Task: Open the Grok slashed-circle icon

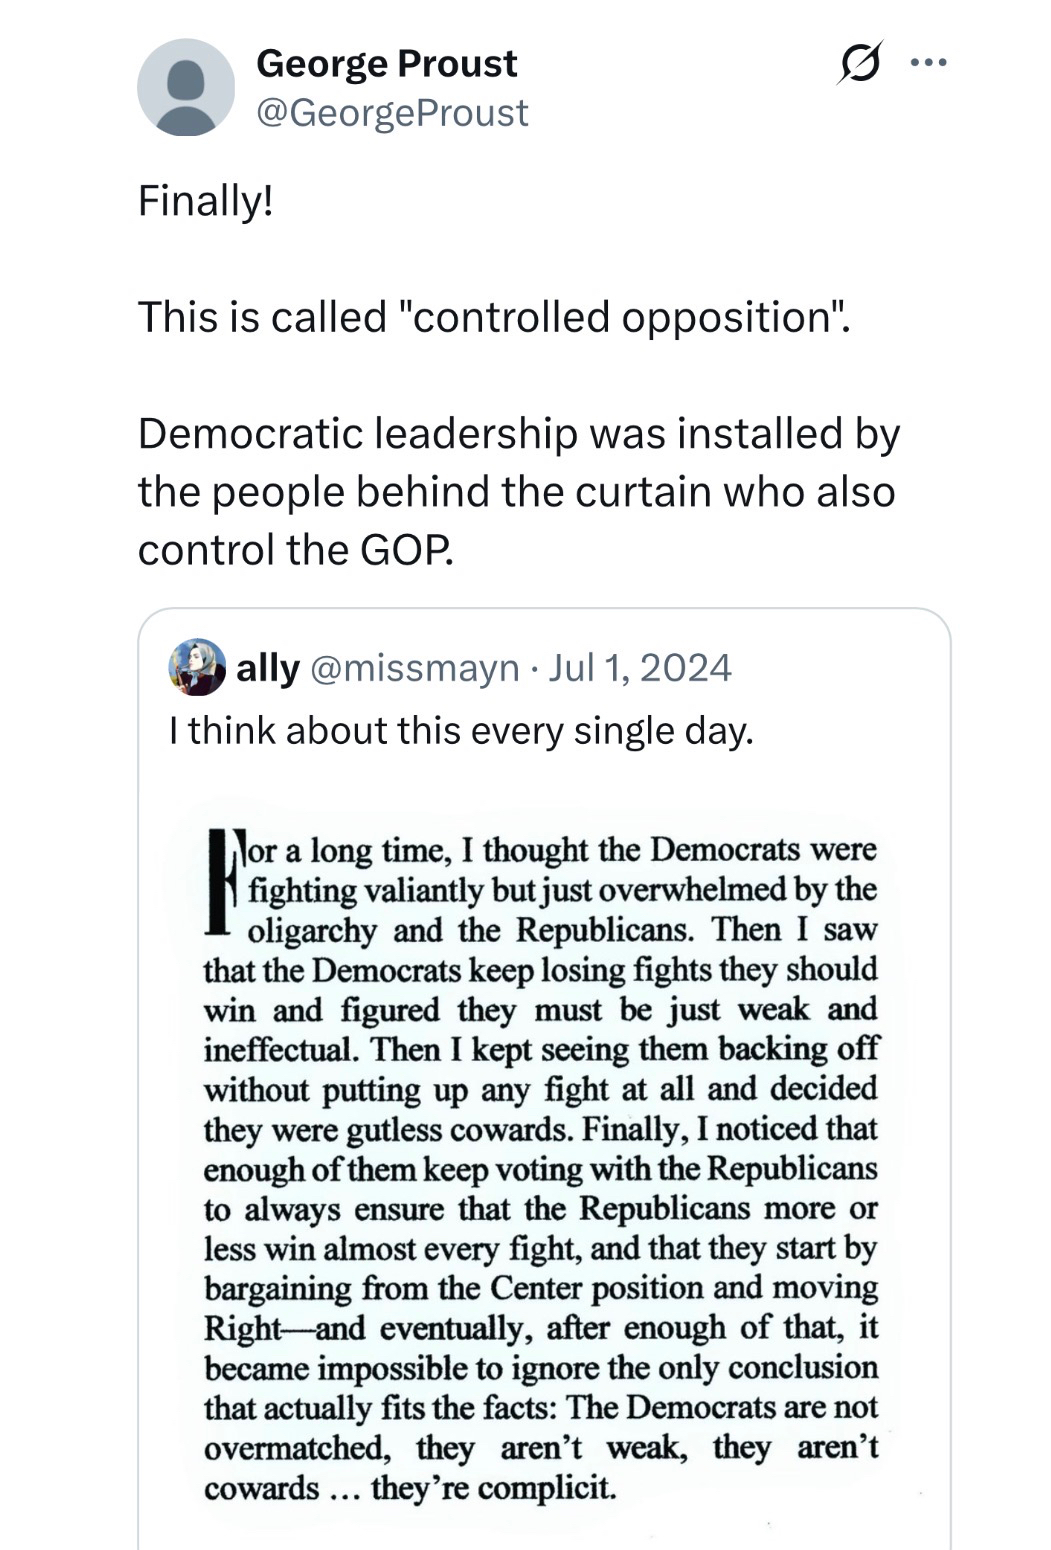Action: 858,65
